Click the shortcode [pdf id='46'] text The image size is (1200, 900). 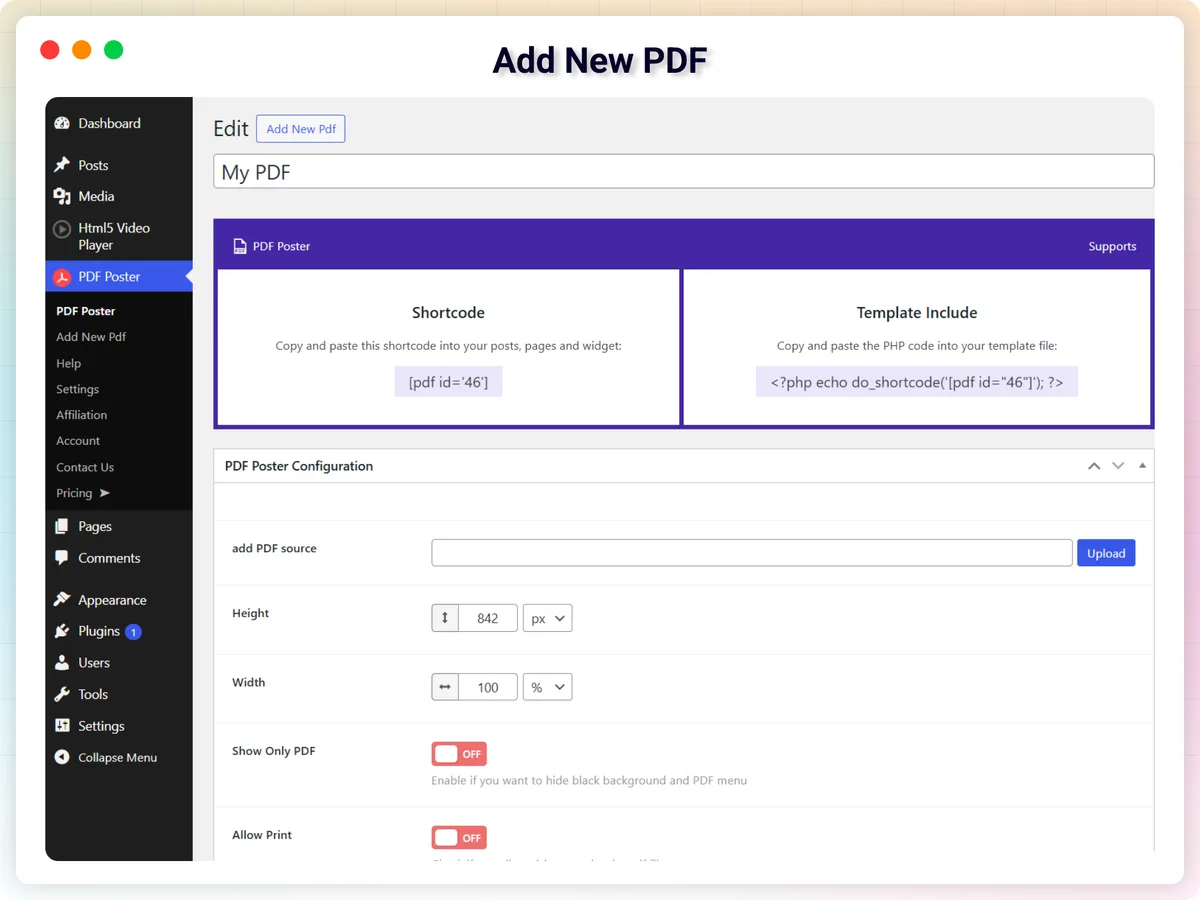[x=448, y=381]
